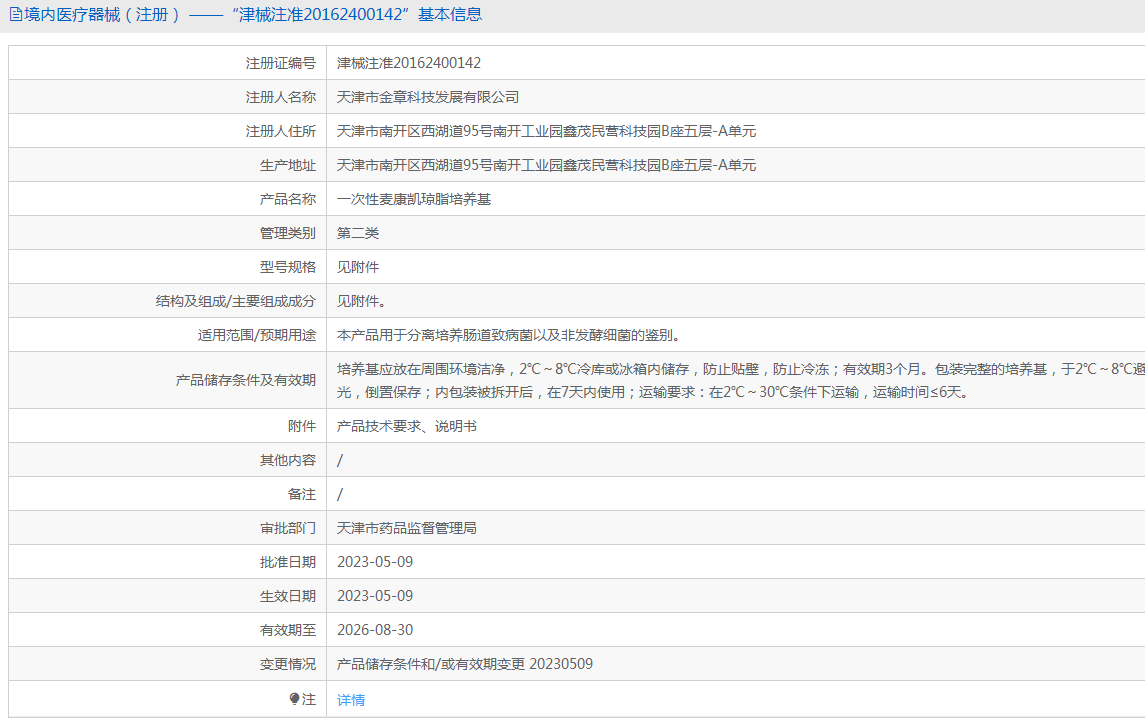Click the document icon in the page header
The height and width of the screenshot is (718, 1145).
pyautogui.click(x=15, y=15)
